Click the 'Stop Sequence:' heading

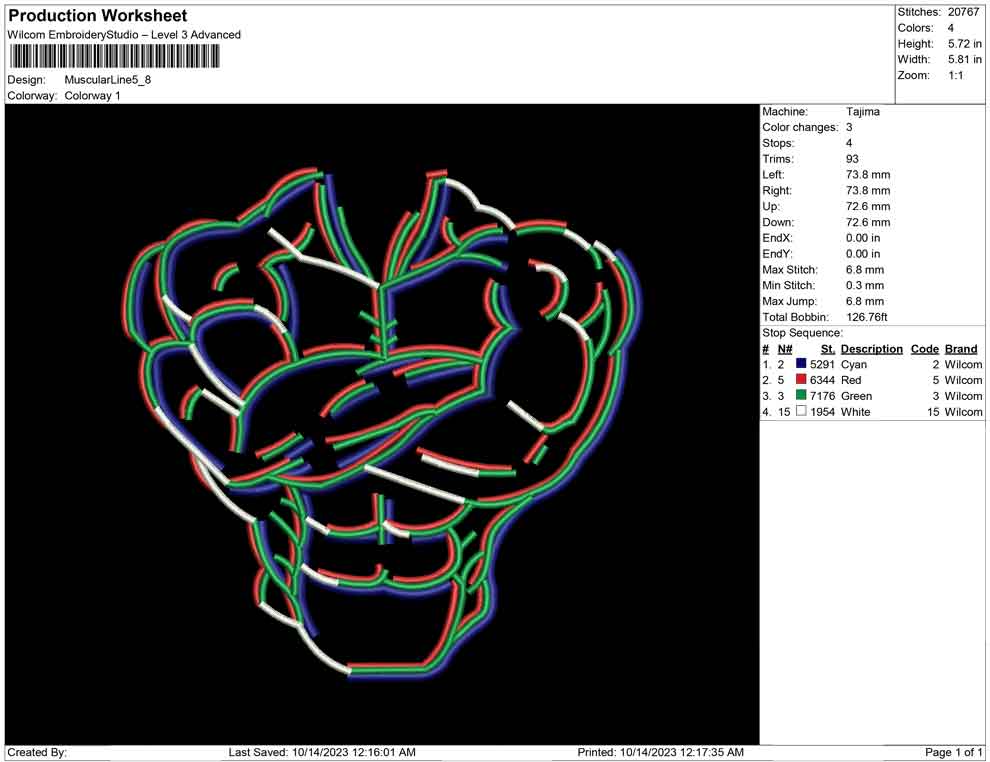(802, 333)
